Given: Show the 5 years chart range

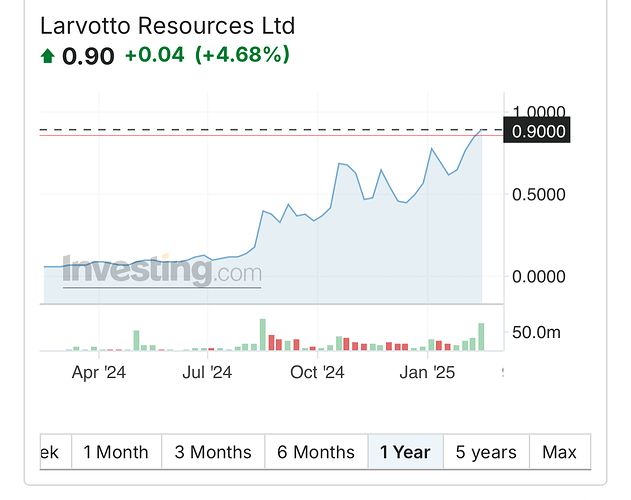Looking at the screenshot, I should [x=486, y=452].
